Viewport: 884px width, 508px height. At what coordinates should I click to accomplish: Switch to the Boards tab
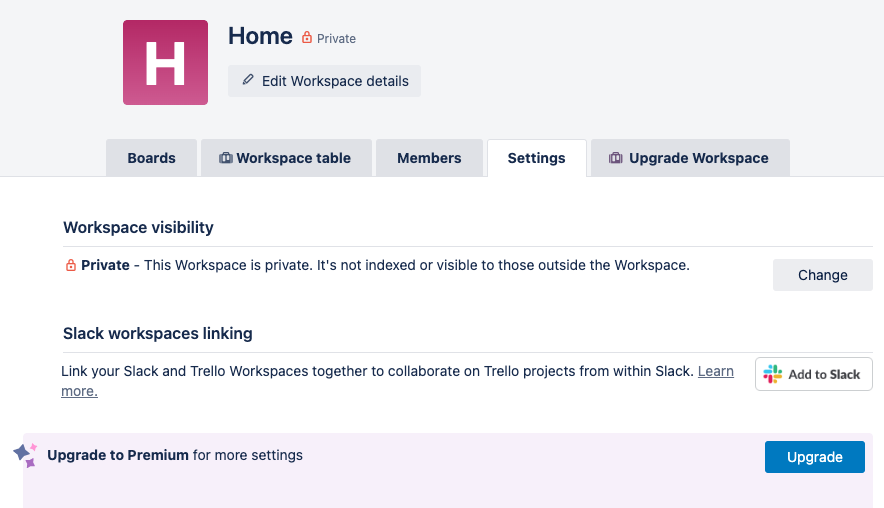click(151, 158)
